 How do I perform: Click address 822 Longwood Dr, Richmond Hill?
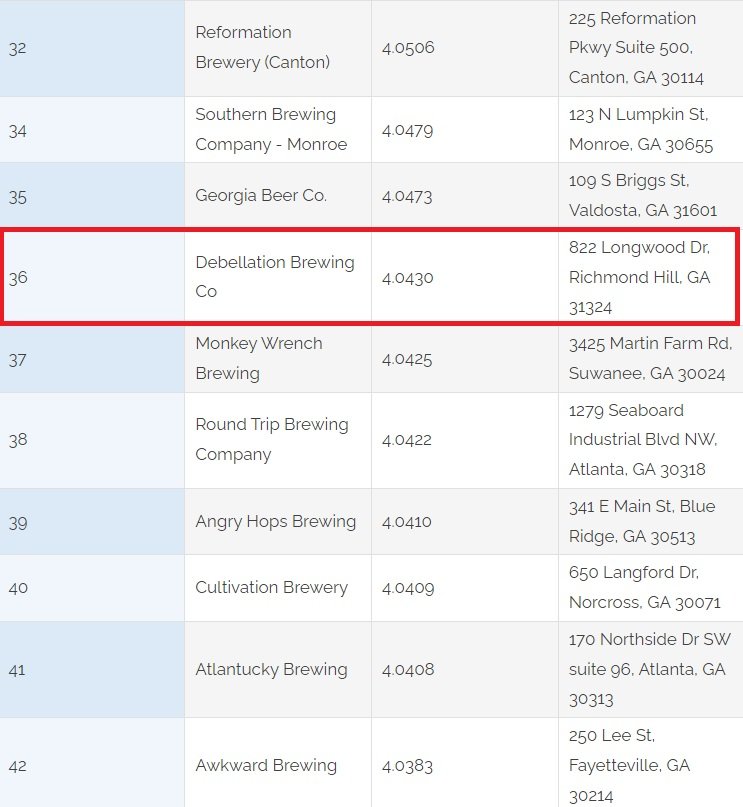click(640, 277)
